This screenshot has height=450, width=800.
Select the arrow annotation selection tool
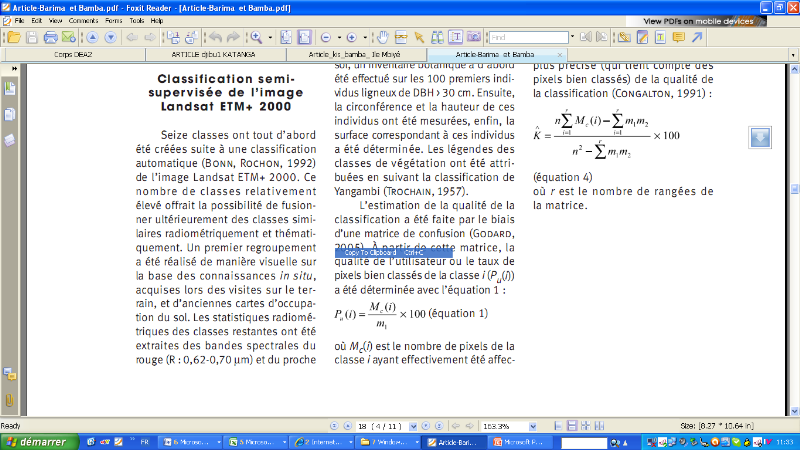419,37
